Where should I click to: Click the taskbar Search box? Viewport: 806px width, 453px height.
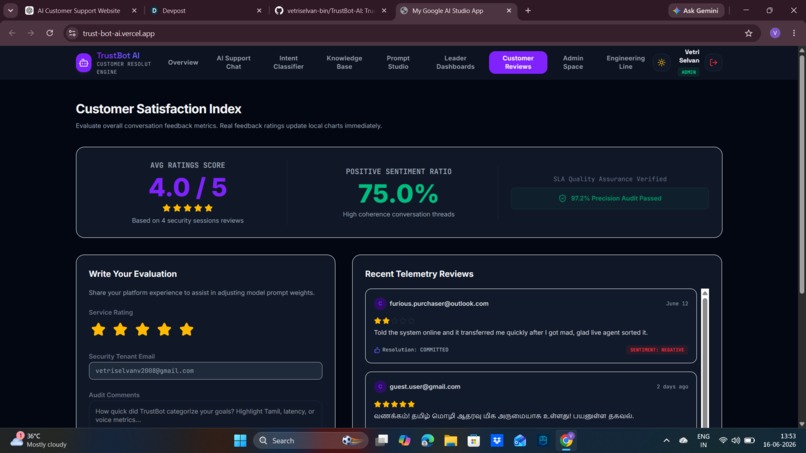(310, 441)
